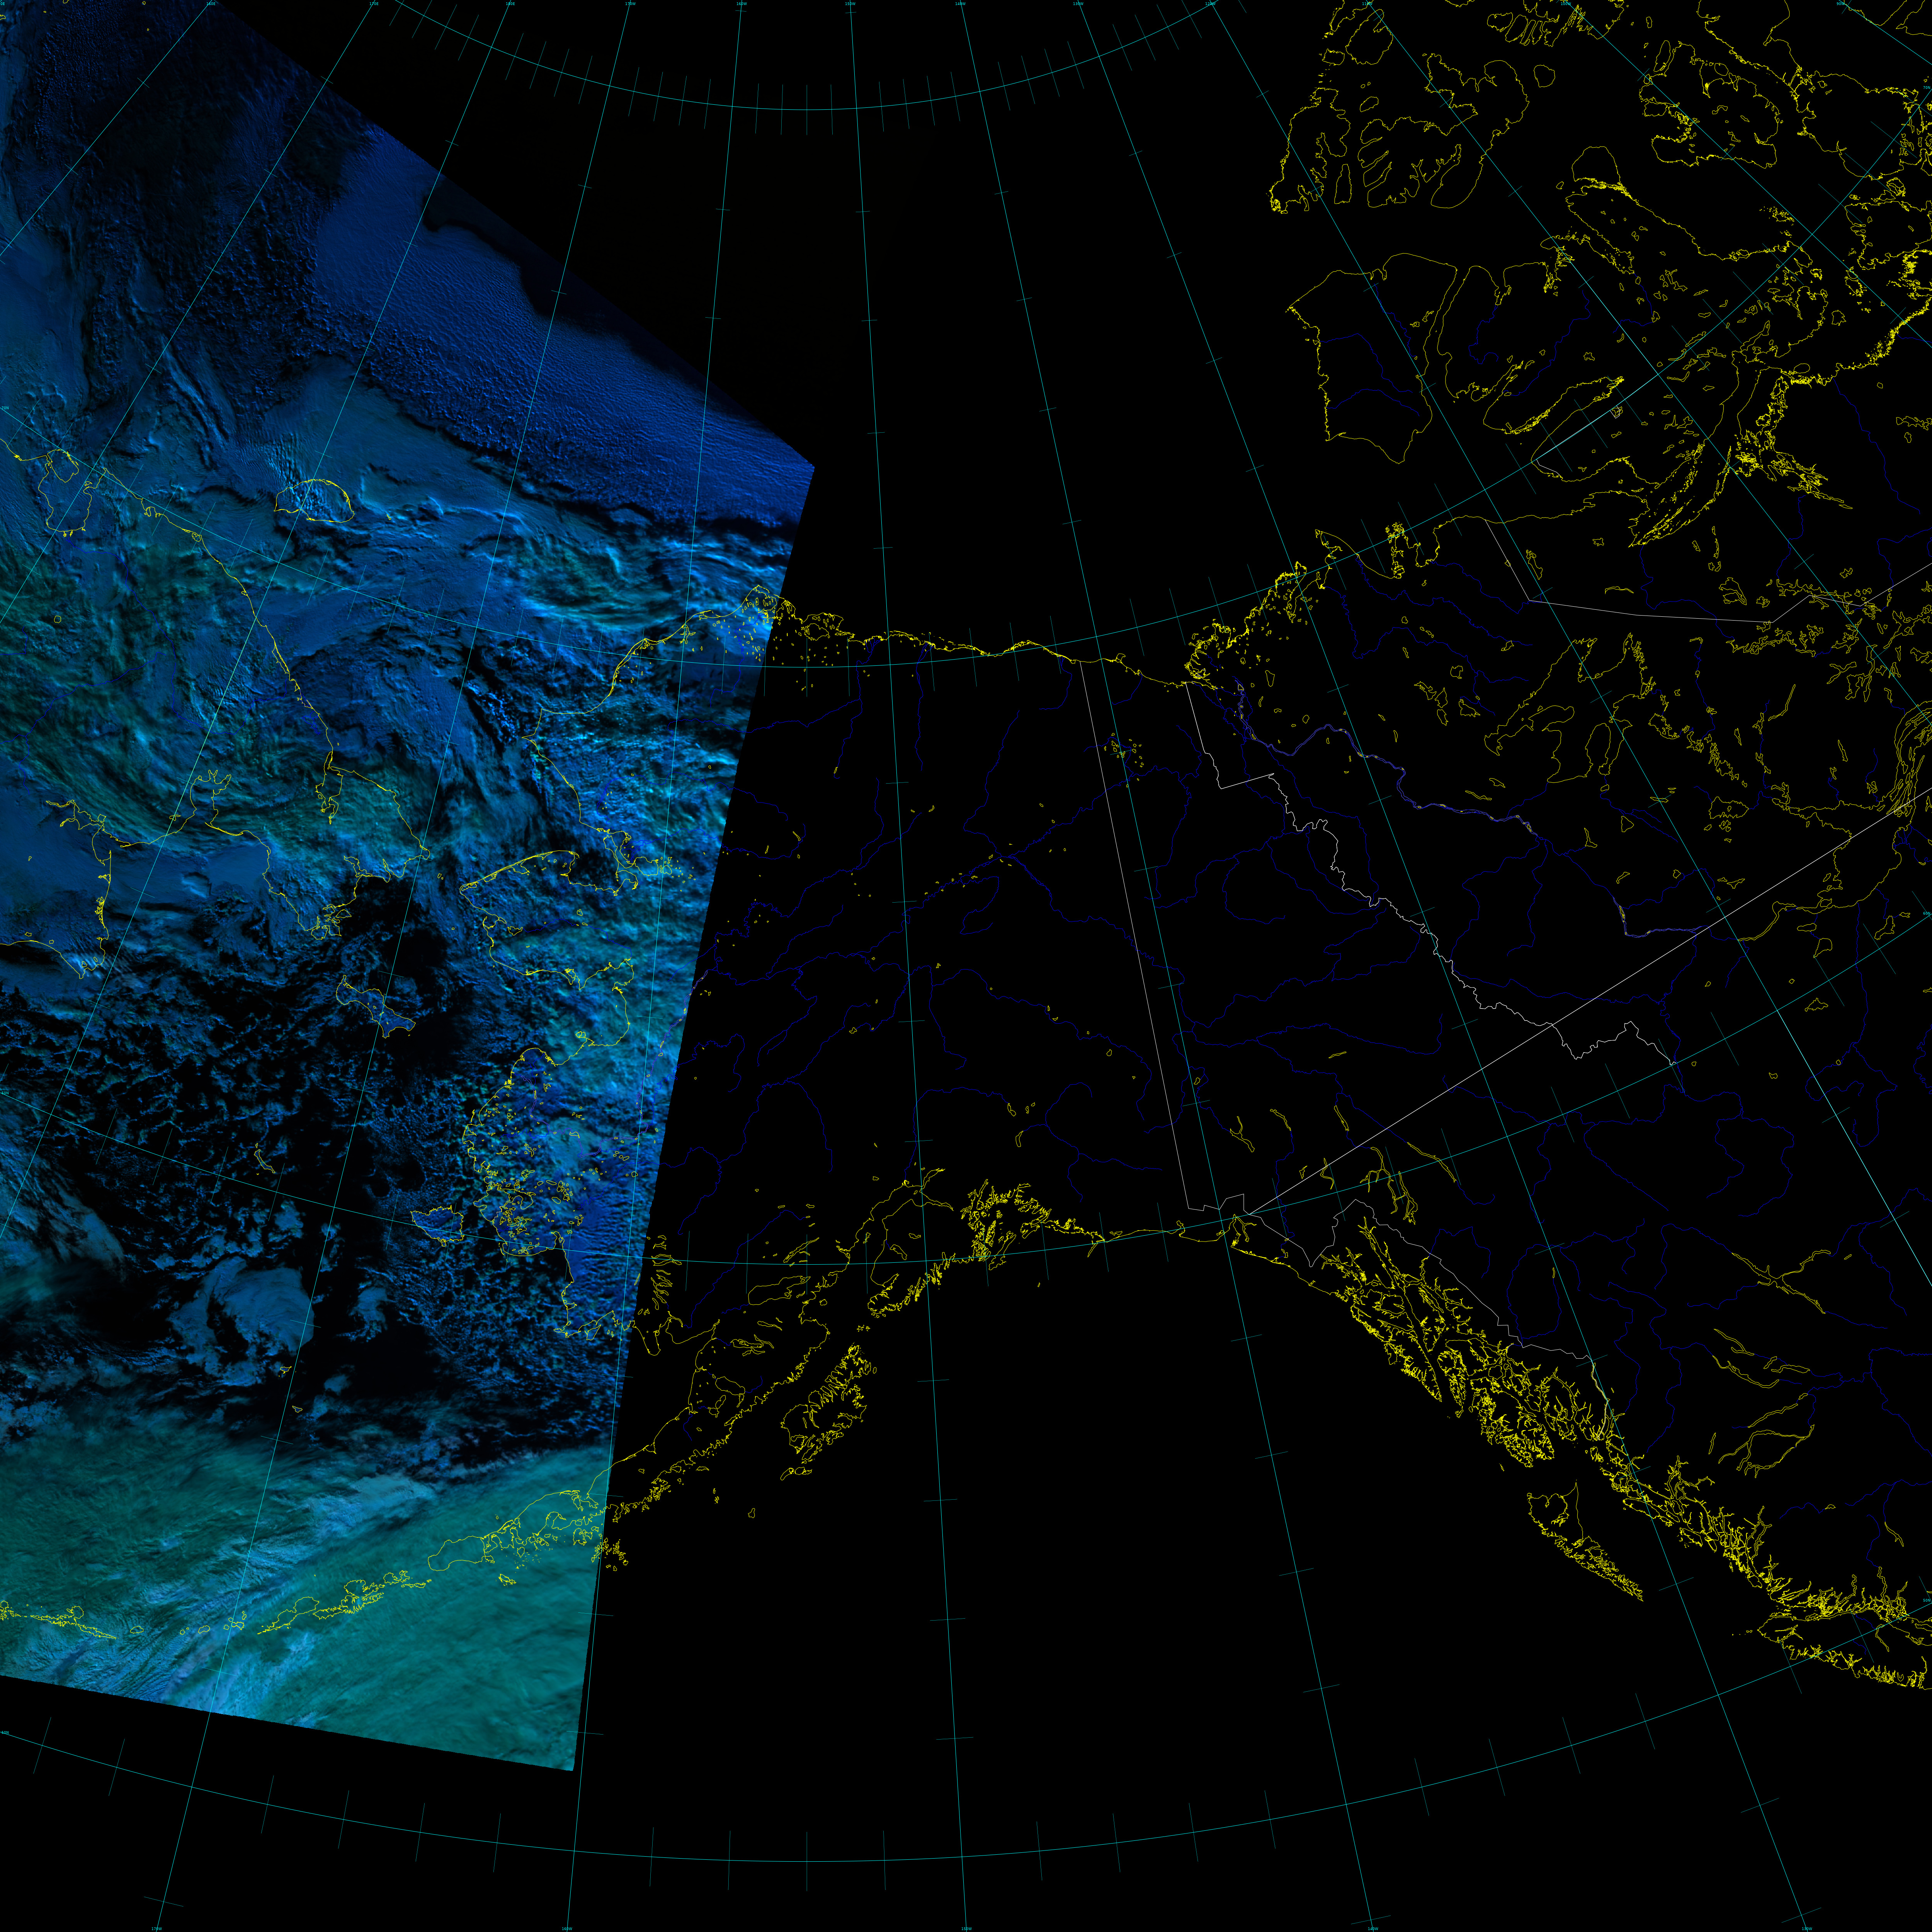Click the 170E longitude label at top
The width and height of the screenshot is (1932, 1932).
click(374, 4)
